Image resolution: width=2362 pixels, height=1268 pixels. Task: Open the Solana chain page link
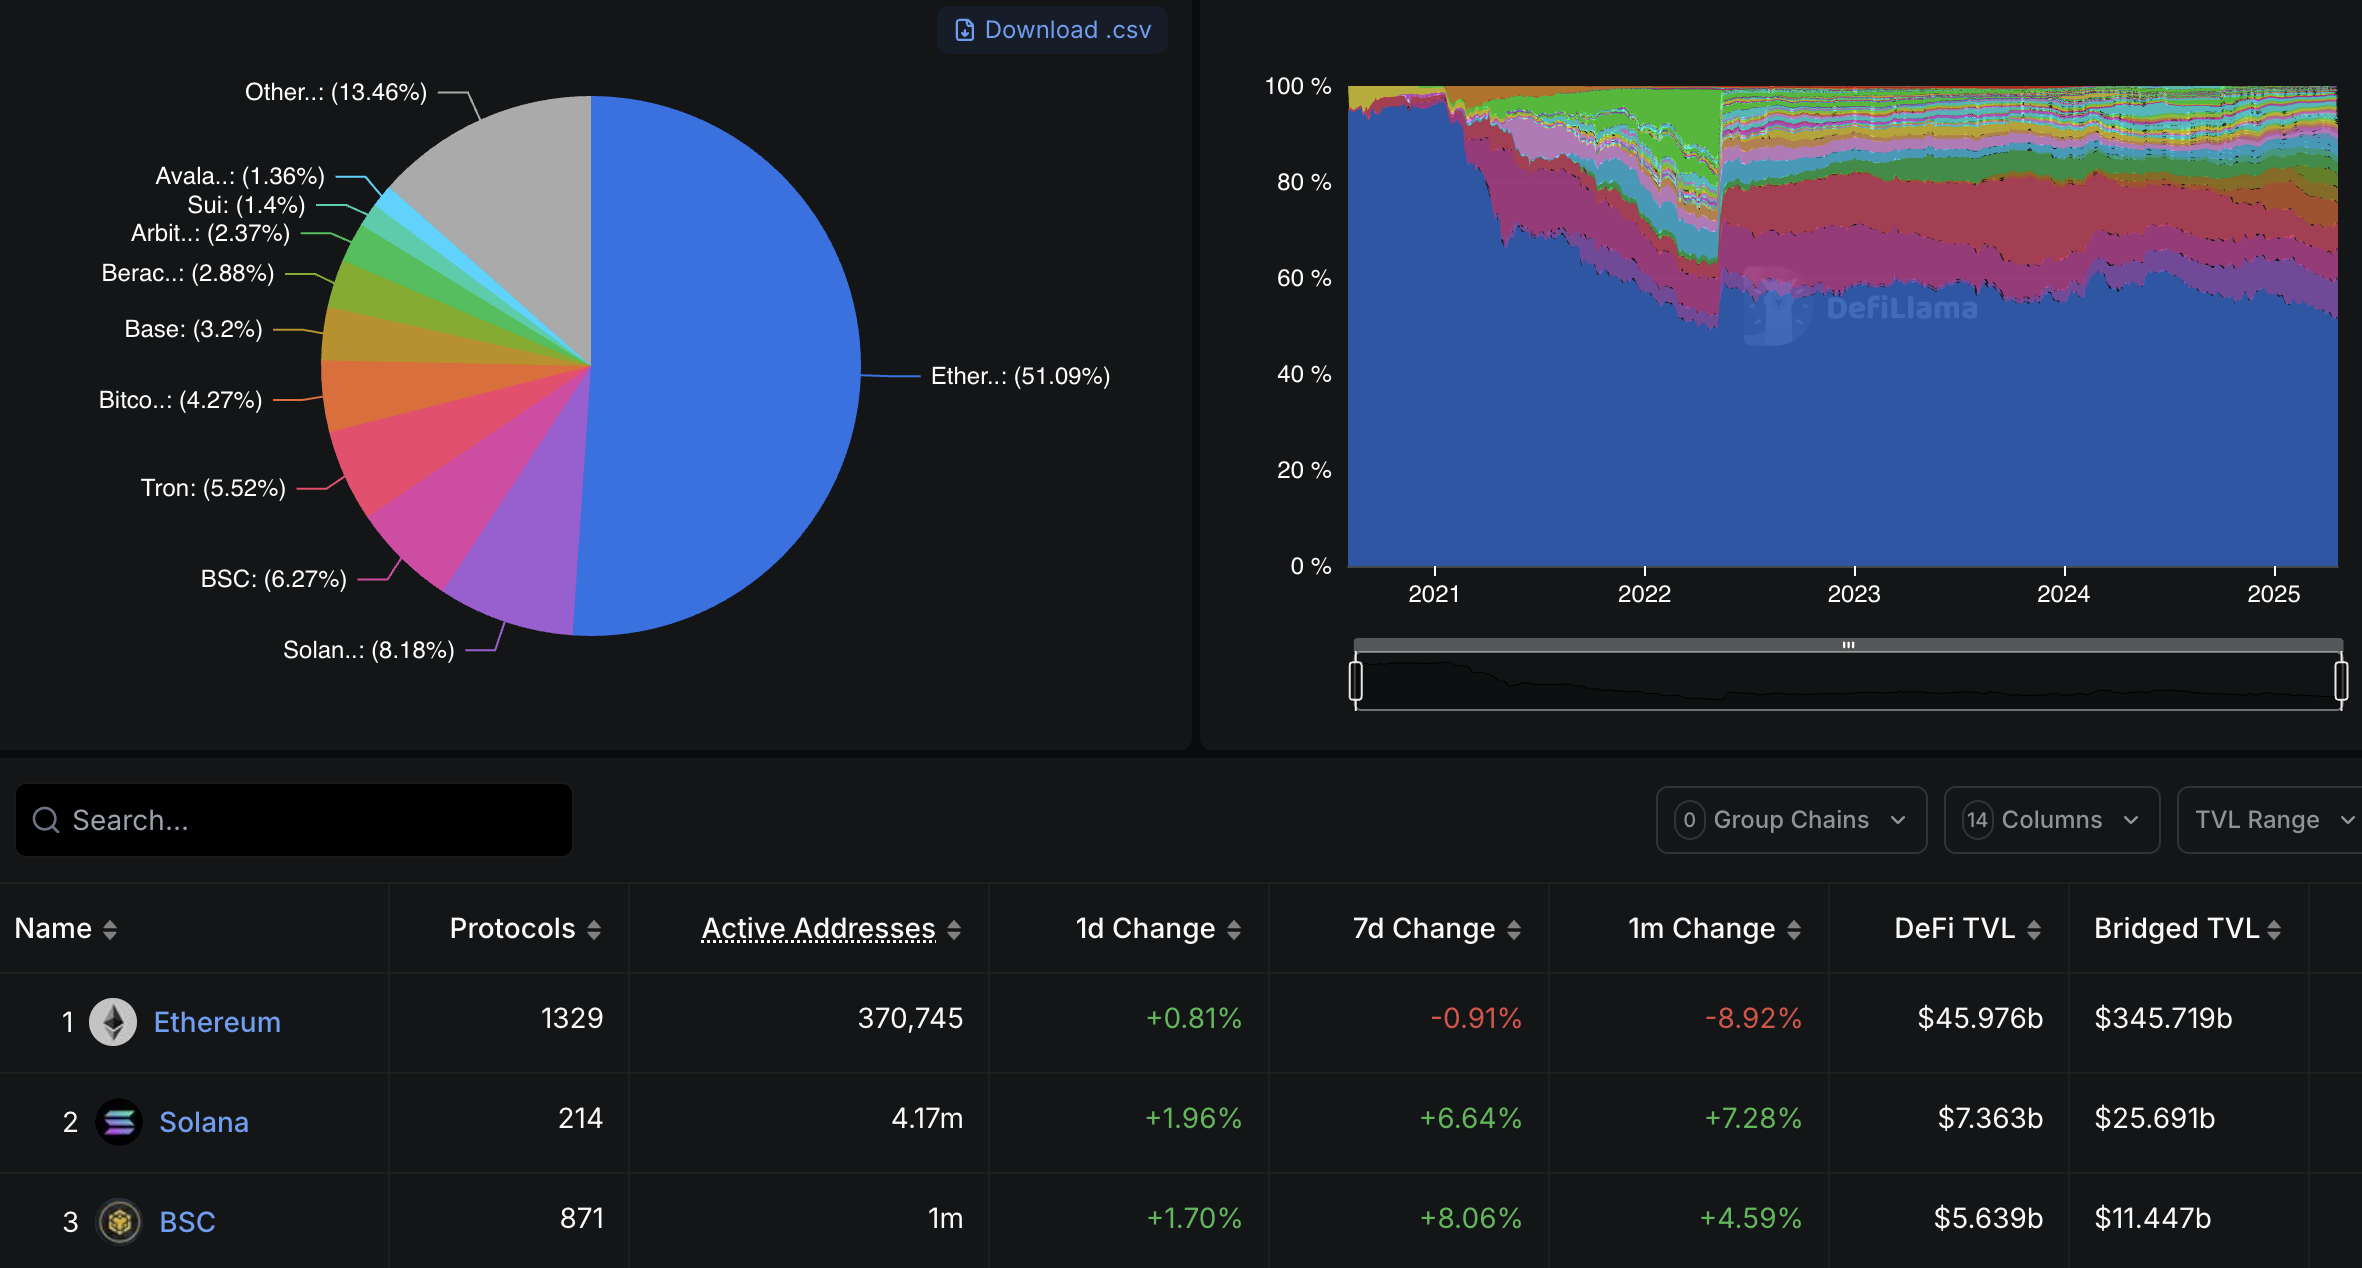204,1121
